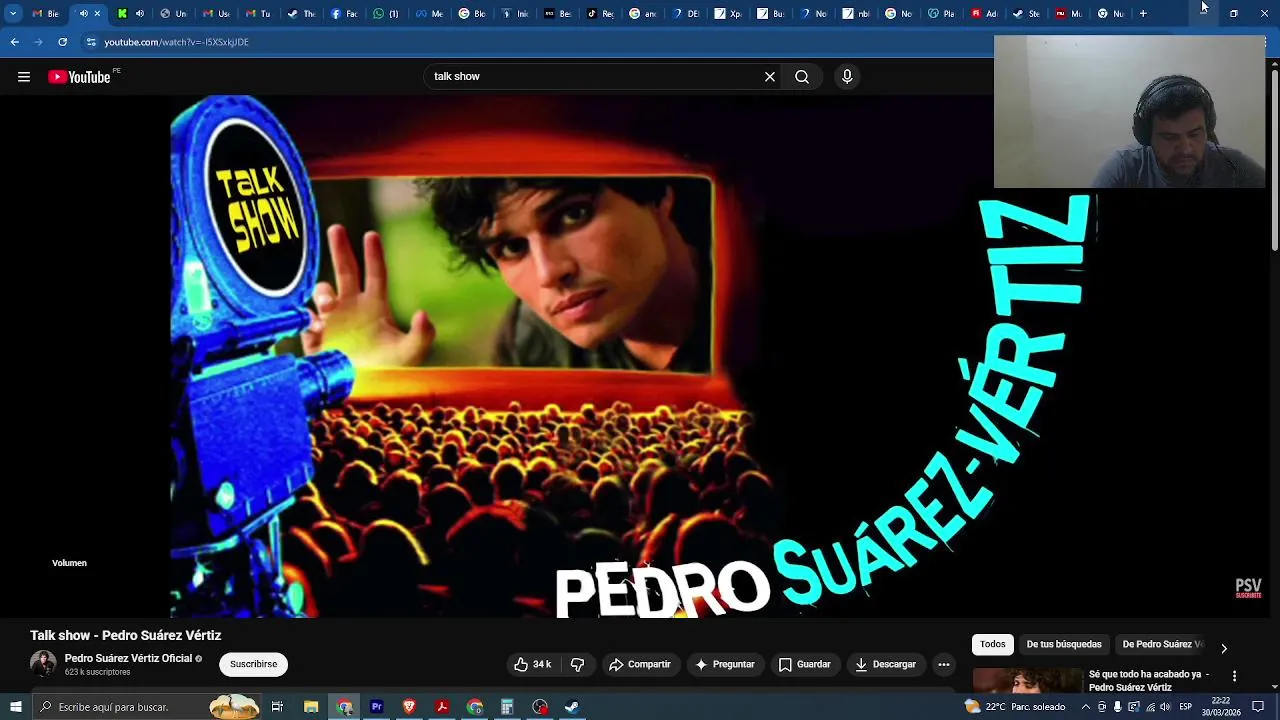Select the 'De tus búsquedas' chip

1064,645
